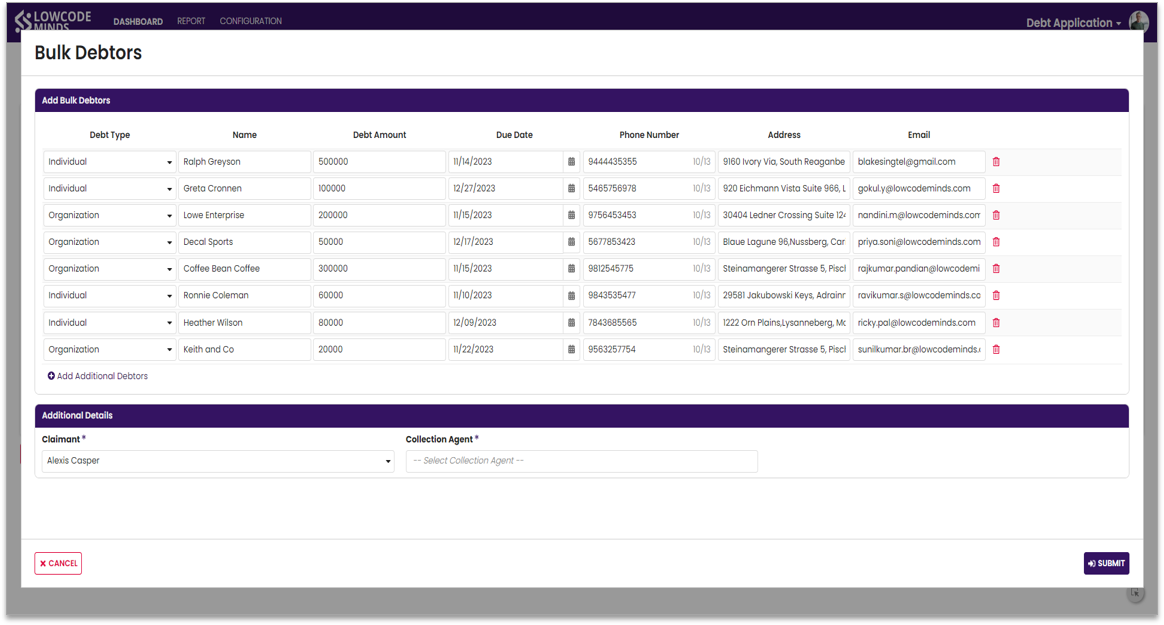
Task: Delete the Lowe Enterprise row
Action: click(996, 215)
